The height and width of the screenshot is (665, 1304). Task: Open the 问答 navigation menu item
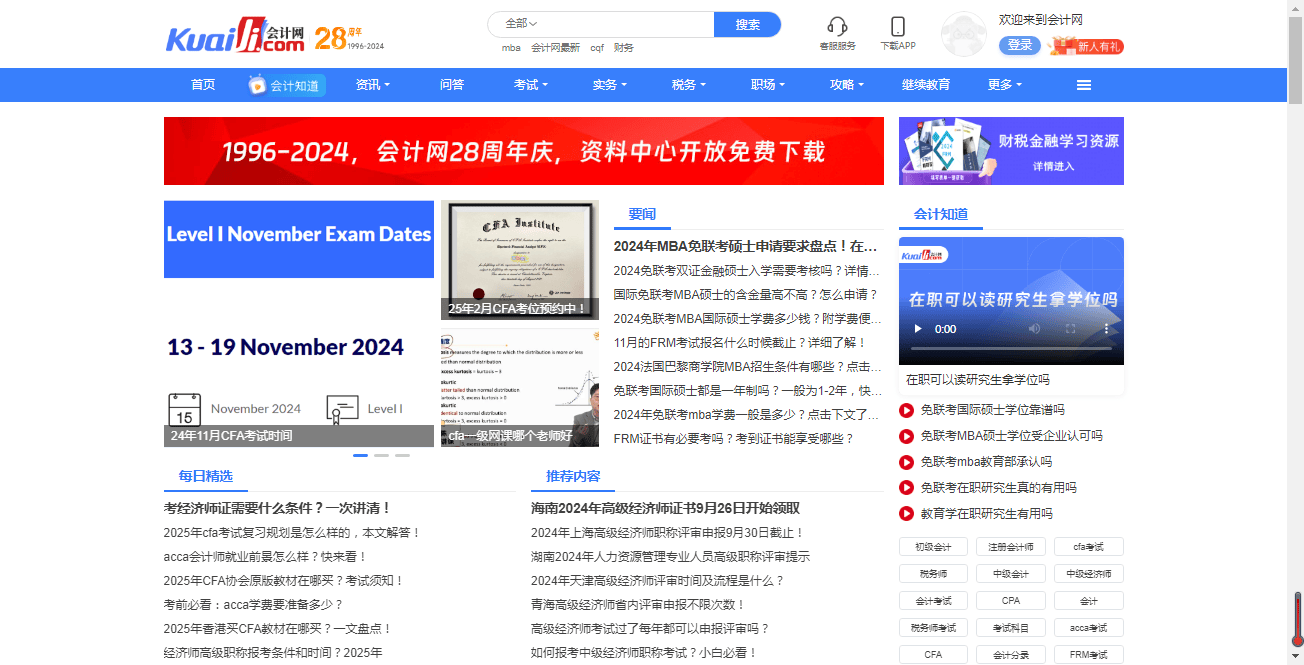(452, 85)
